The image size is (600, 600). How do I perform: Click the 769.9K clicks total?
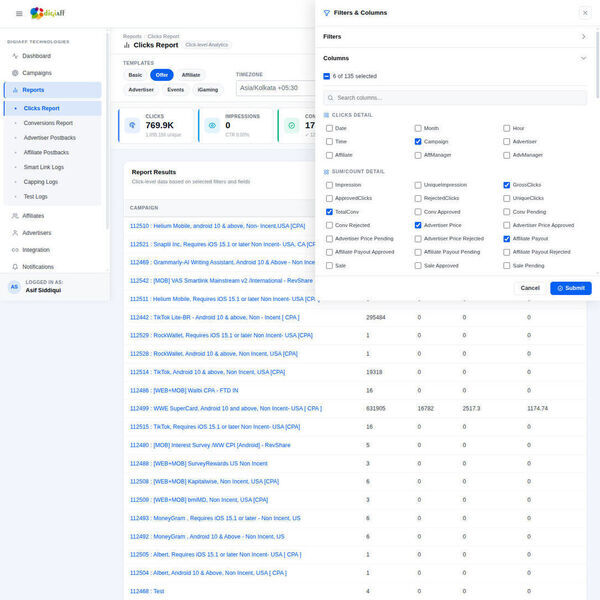tap(160, 126)
